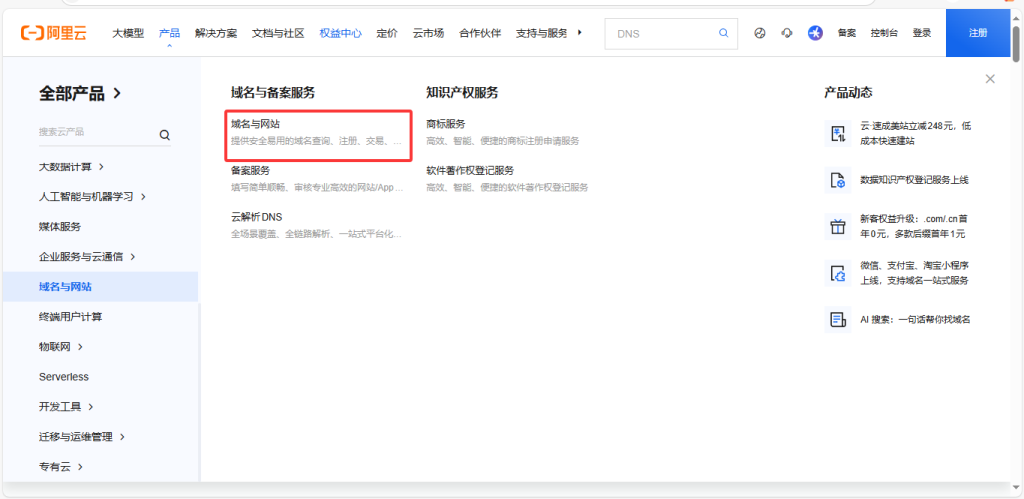
Task: Open 软件著作权登记服务 link
Action: tap(470, 170)
